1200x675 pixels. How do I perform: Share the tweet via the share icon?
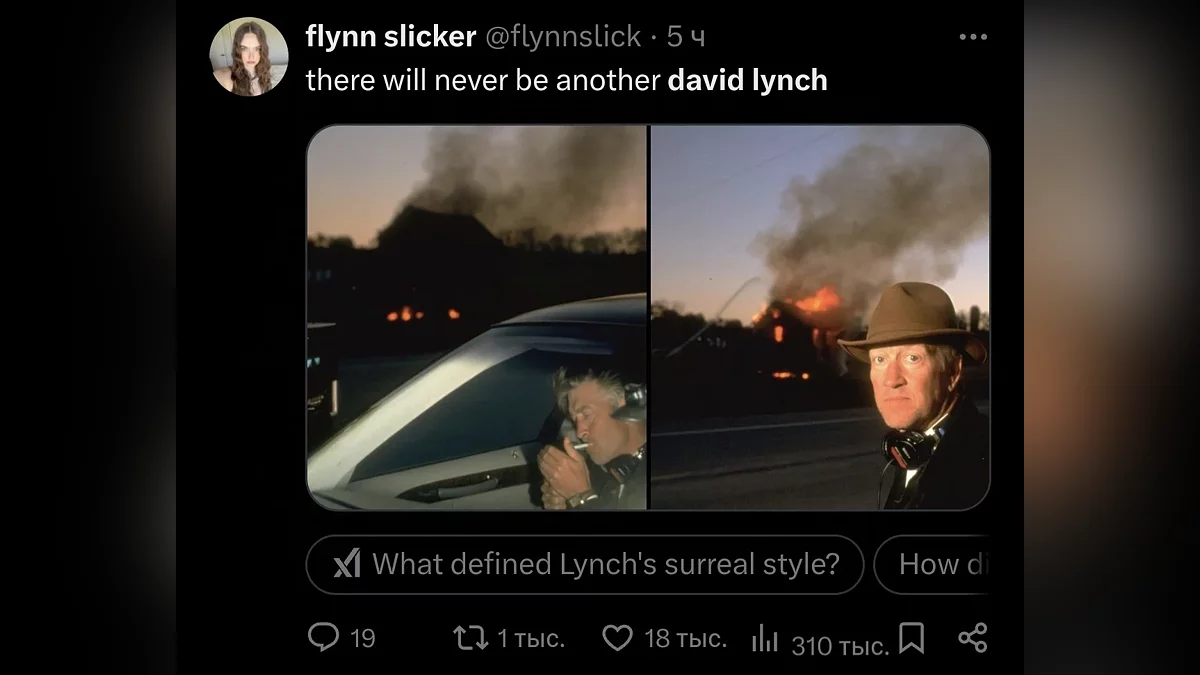(x=972, y=637)
